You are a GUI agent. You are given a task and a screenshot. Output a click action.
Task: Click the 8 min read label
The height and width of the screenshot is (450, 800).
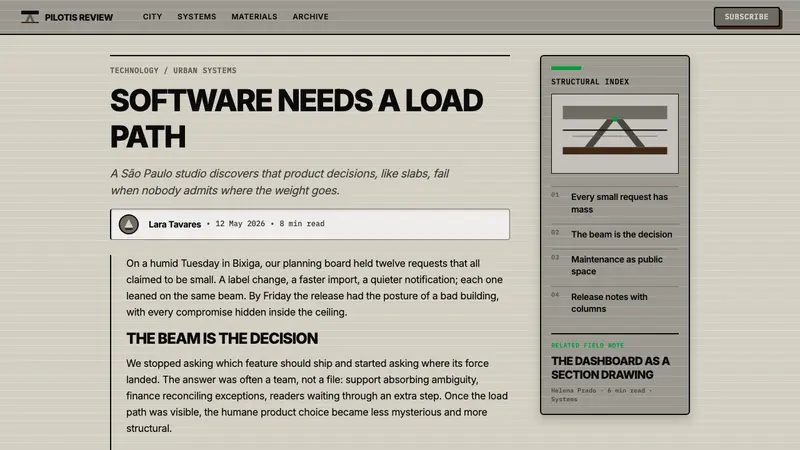coord(302,224)
